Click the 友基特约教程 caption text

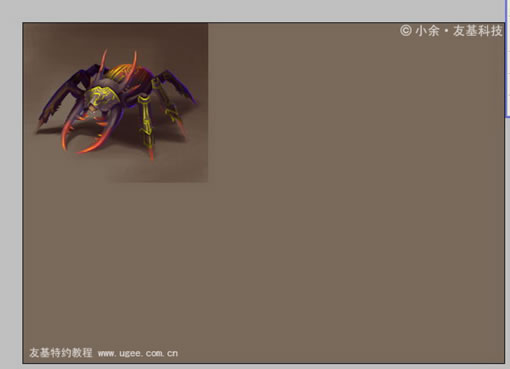[60, 353]
